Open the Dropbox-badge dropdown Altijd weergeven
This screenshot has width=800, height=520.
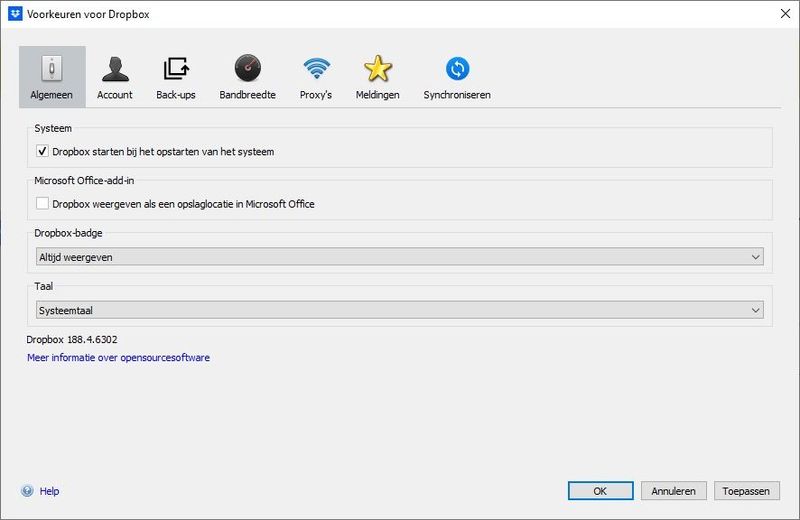coord(399,257)
